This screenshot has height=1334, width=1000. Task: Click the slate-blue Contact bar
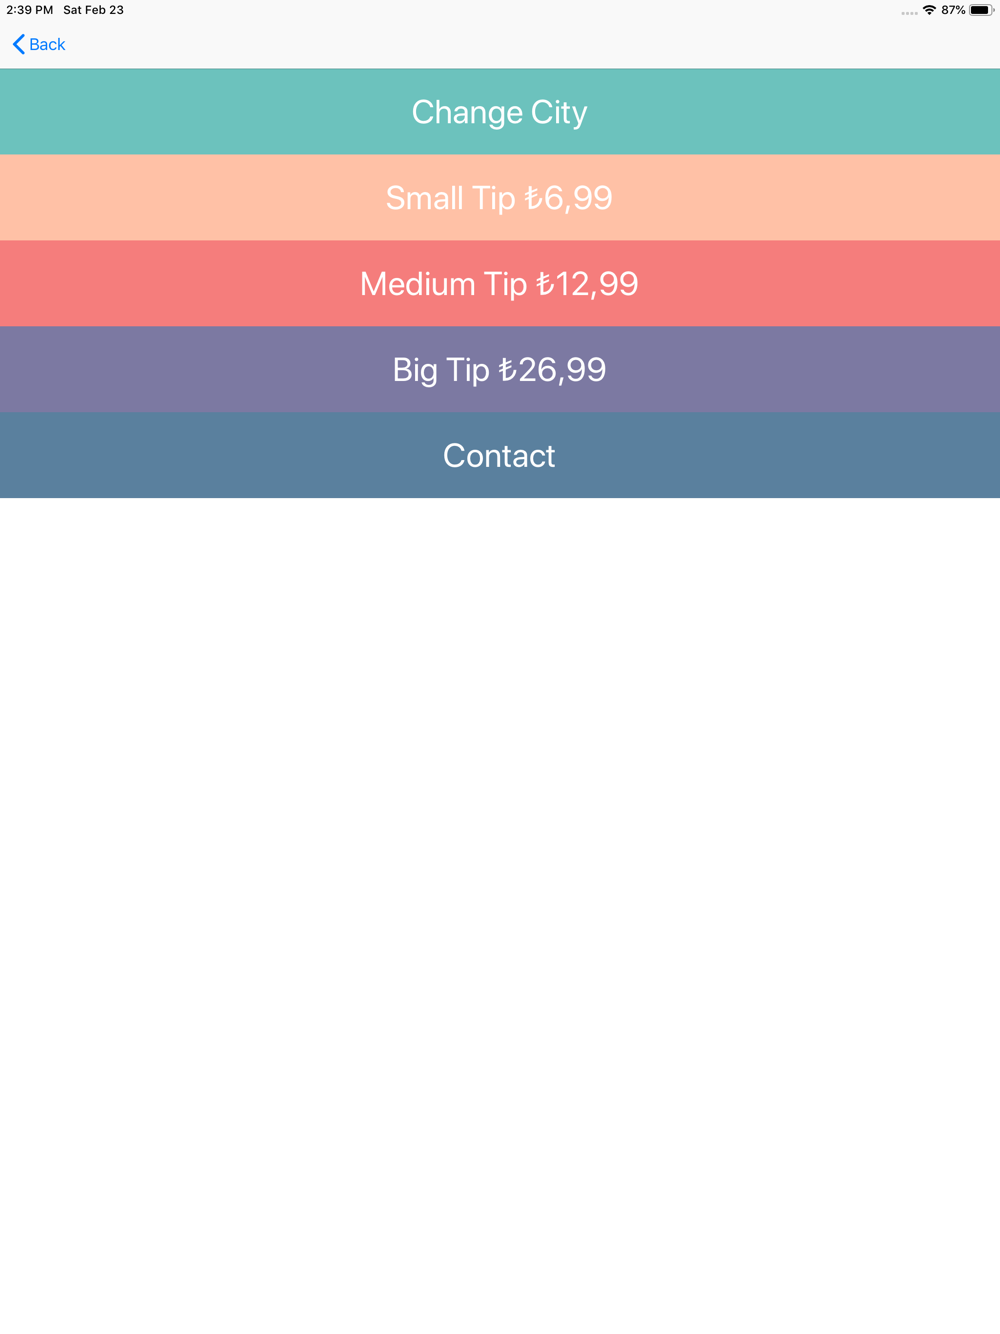point(500,456)
